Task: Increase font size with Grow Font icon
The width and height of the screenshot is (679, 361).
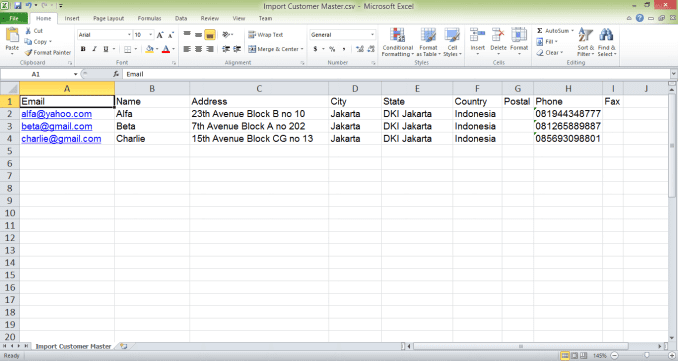Action: [x=160, y=35]
